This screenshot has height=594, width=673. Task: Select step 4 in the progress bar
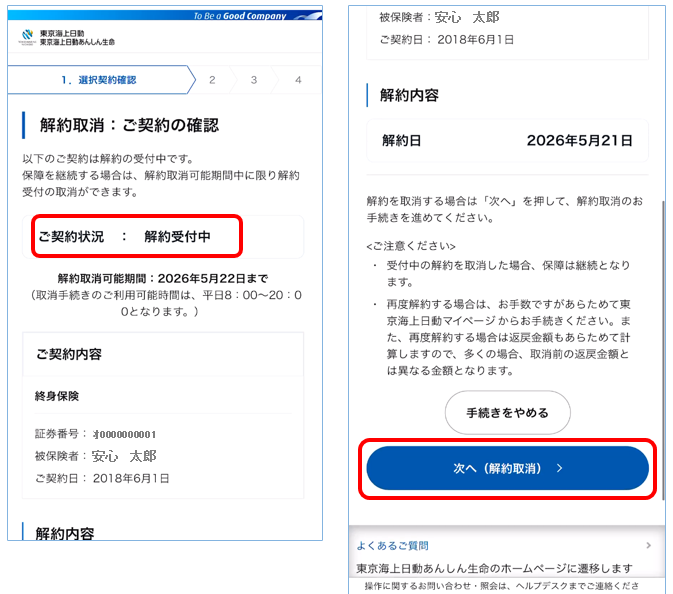click(x=298, y=80)
